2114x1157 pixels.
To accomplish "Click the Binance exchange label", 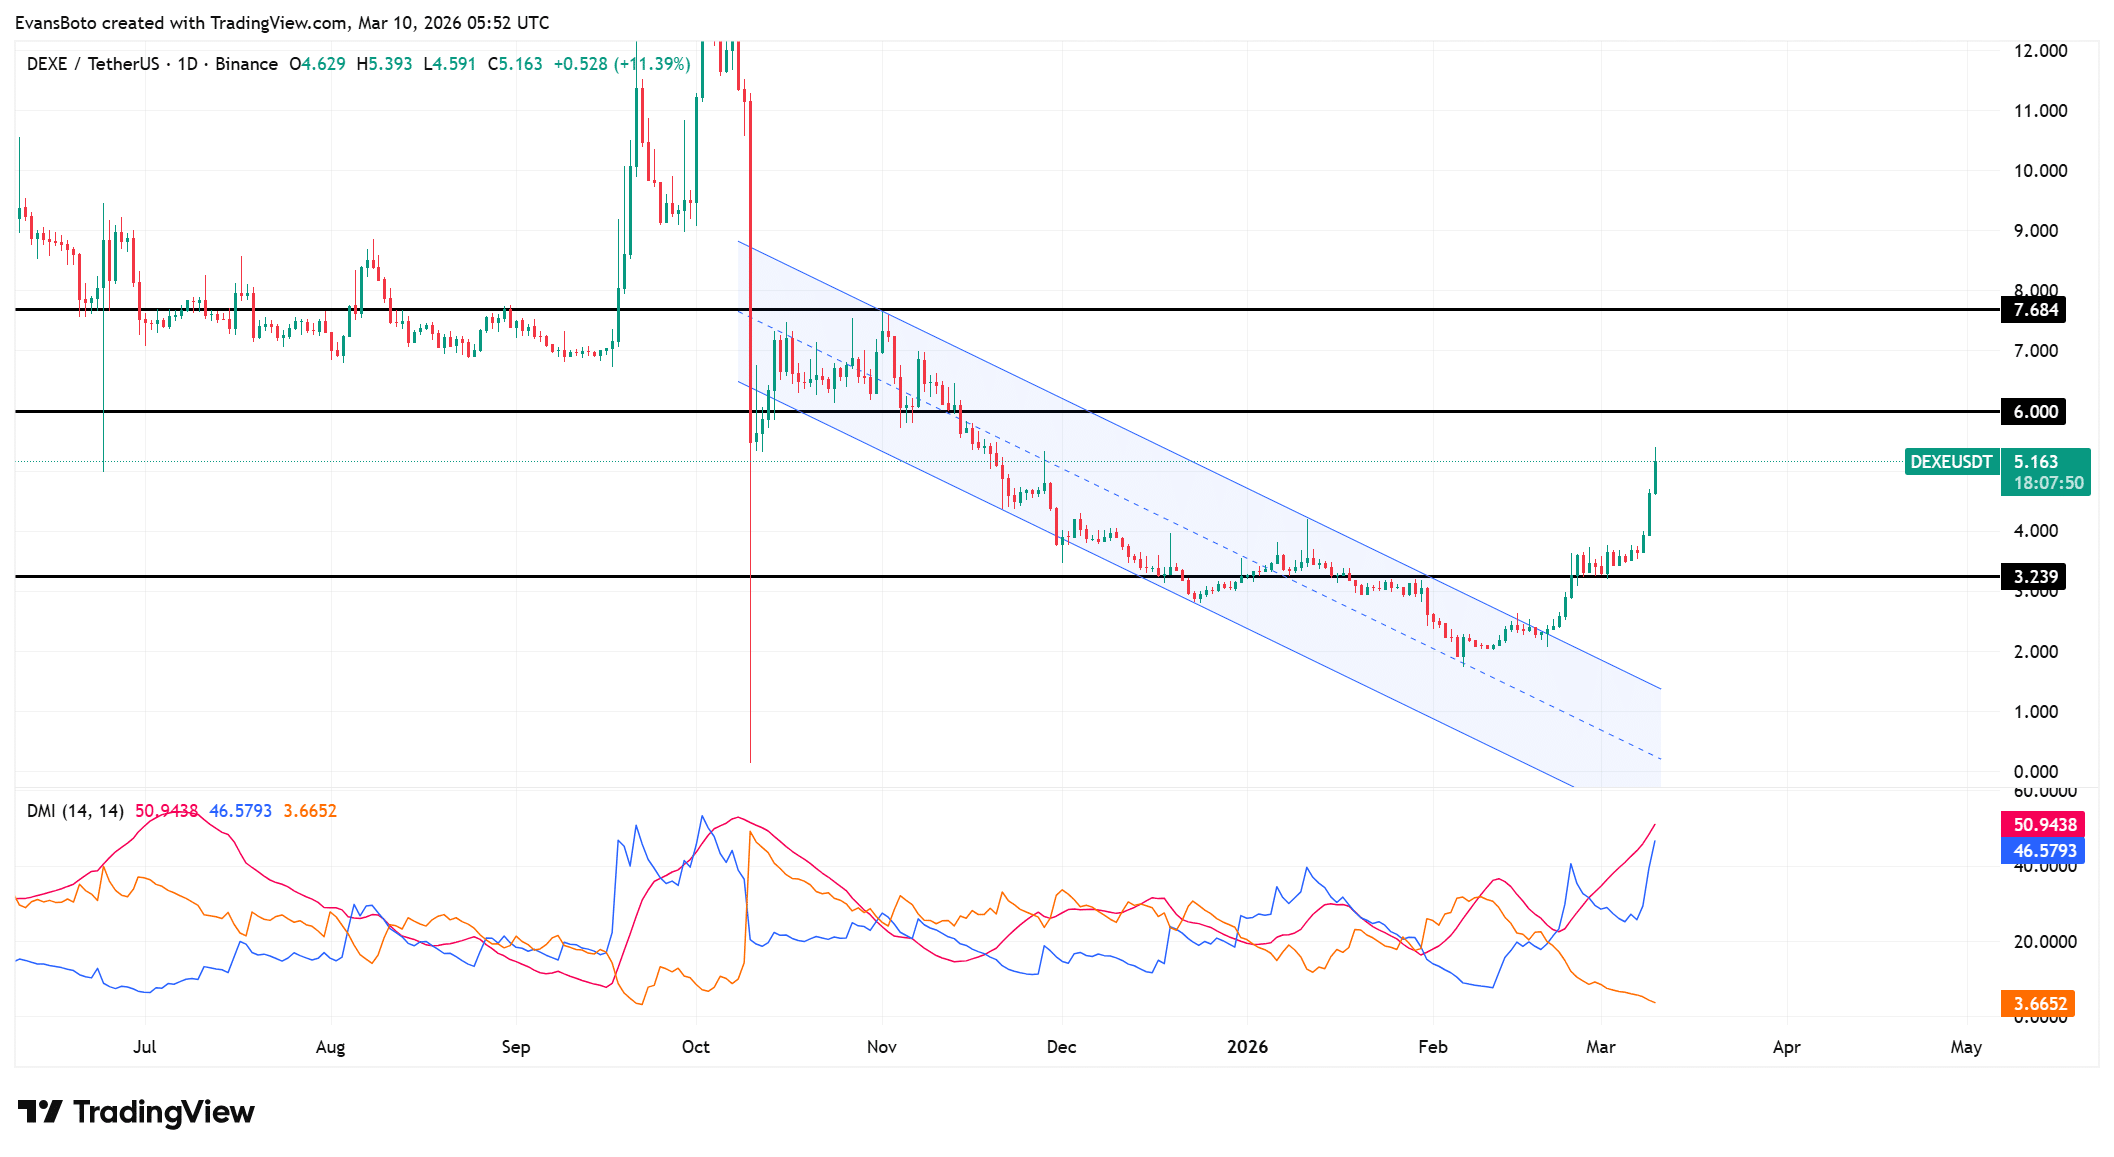I will click(x=248, y=63).
